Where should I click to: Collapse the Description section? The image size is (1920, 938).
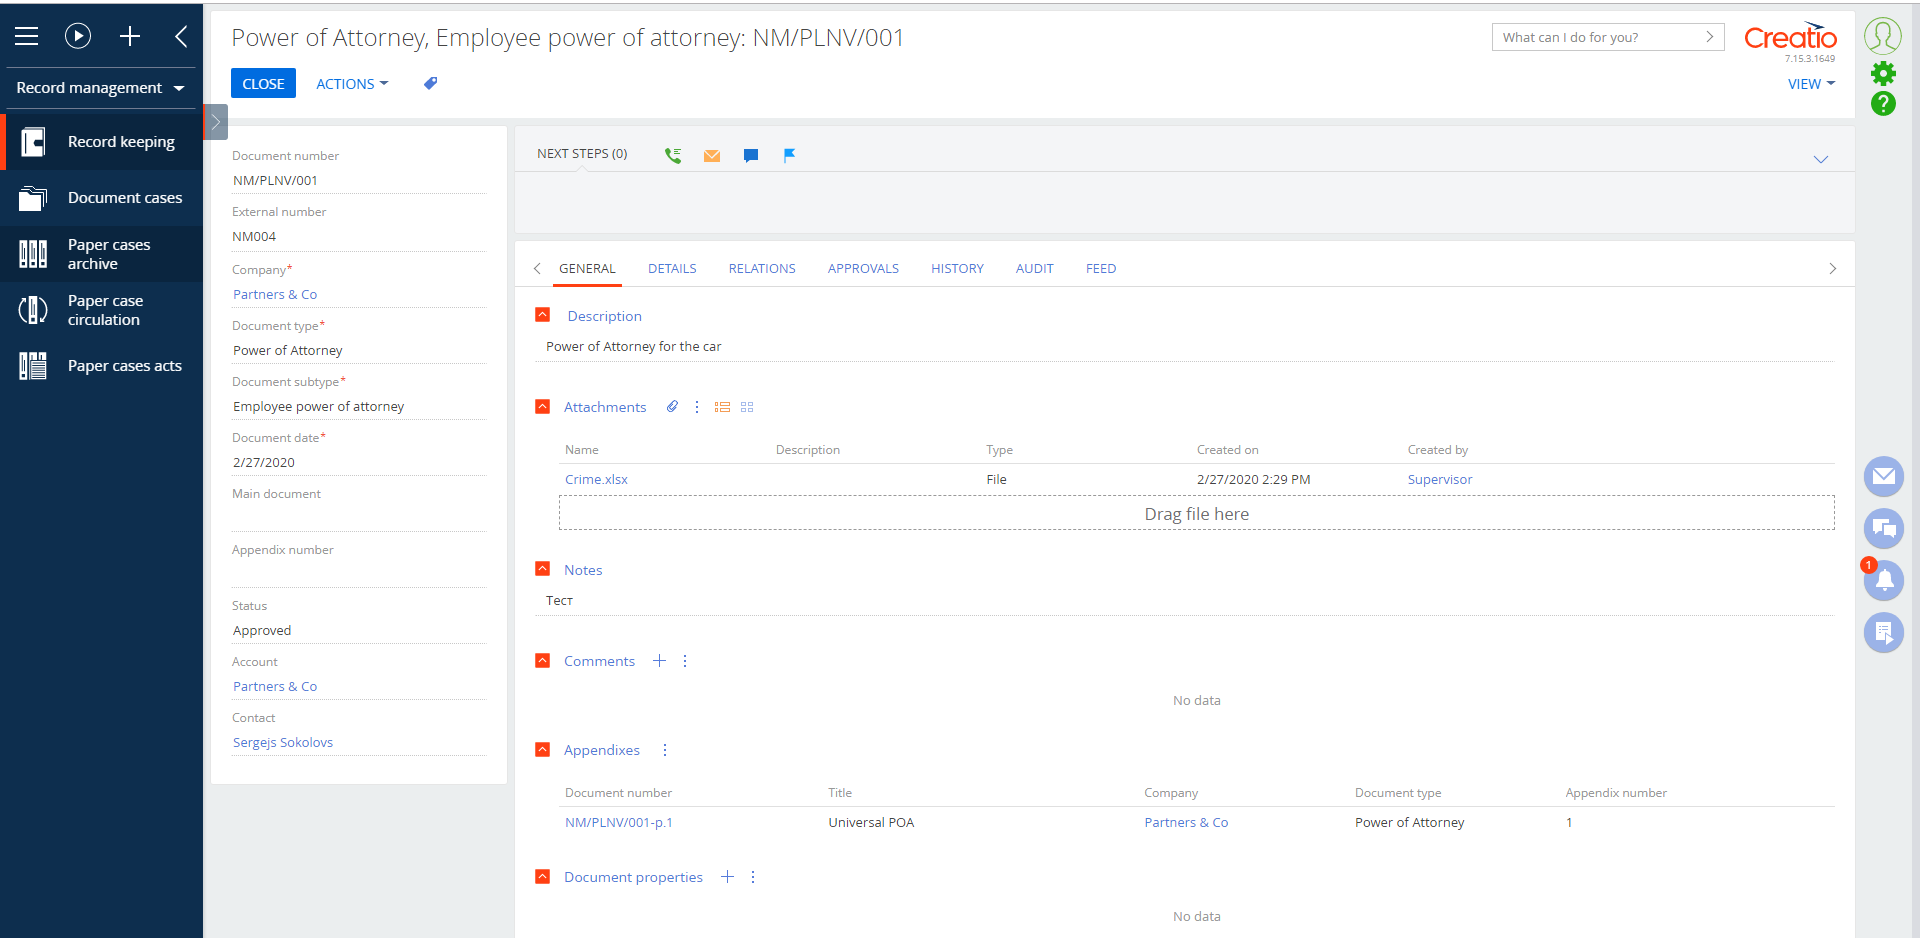pos(543,315)
